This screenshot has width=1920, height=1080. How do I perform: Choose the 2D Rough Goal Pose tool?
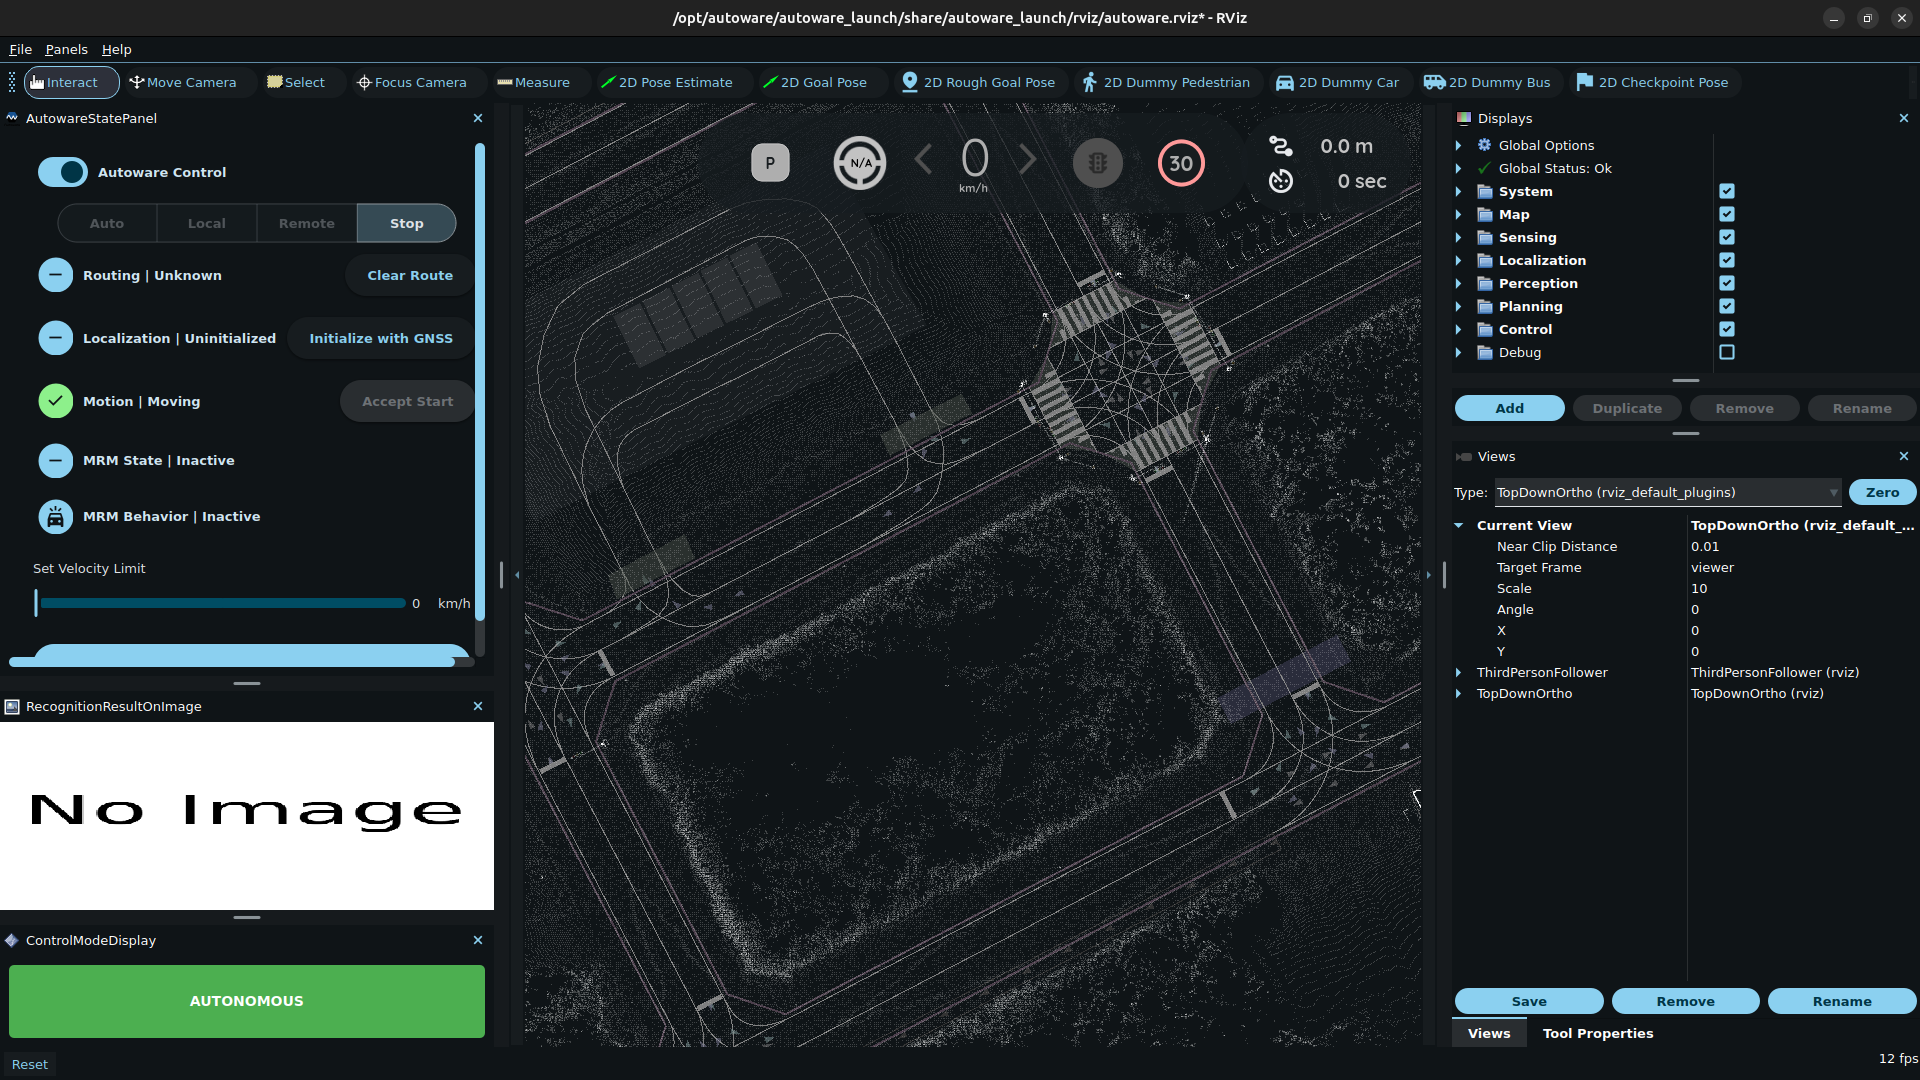pyautogui.click(x=979, y=82)
